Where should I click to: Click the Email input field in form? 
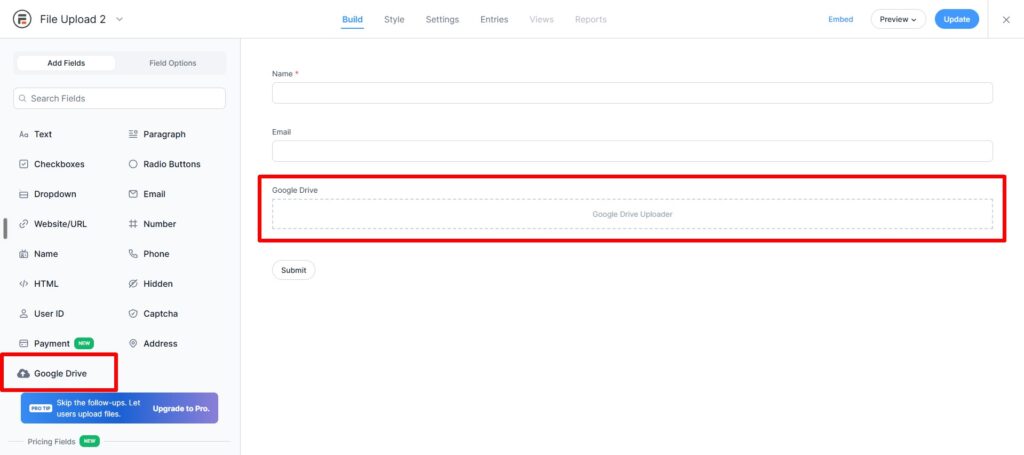coord(632,151)
